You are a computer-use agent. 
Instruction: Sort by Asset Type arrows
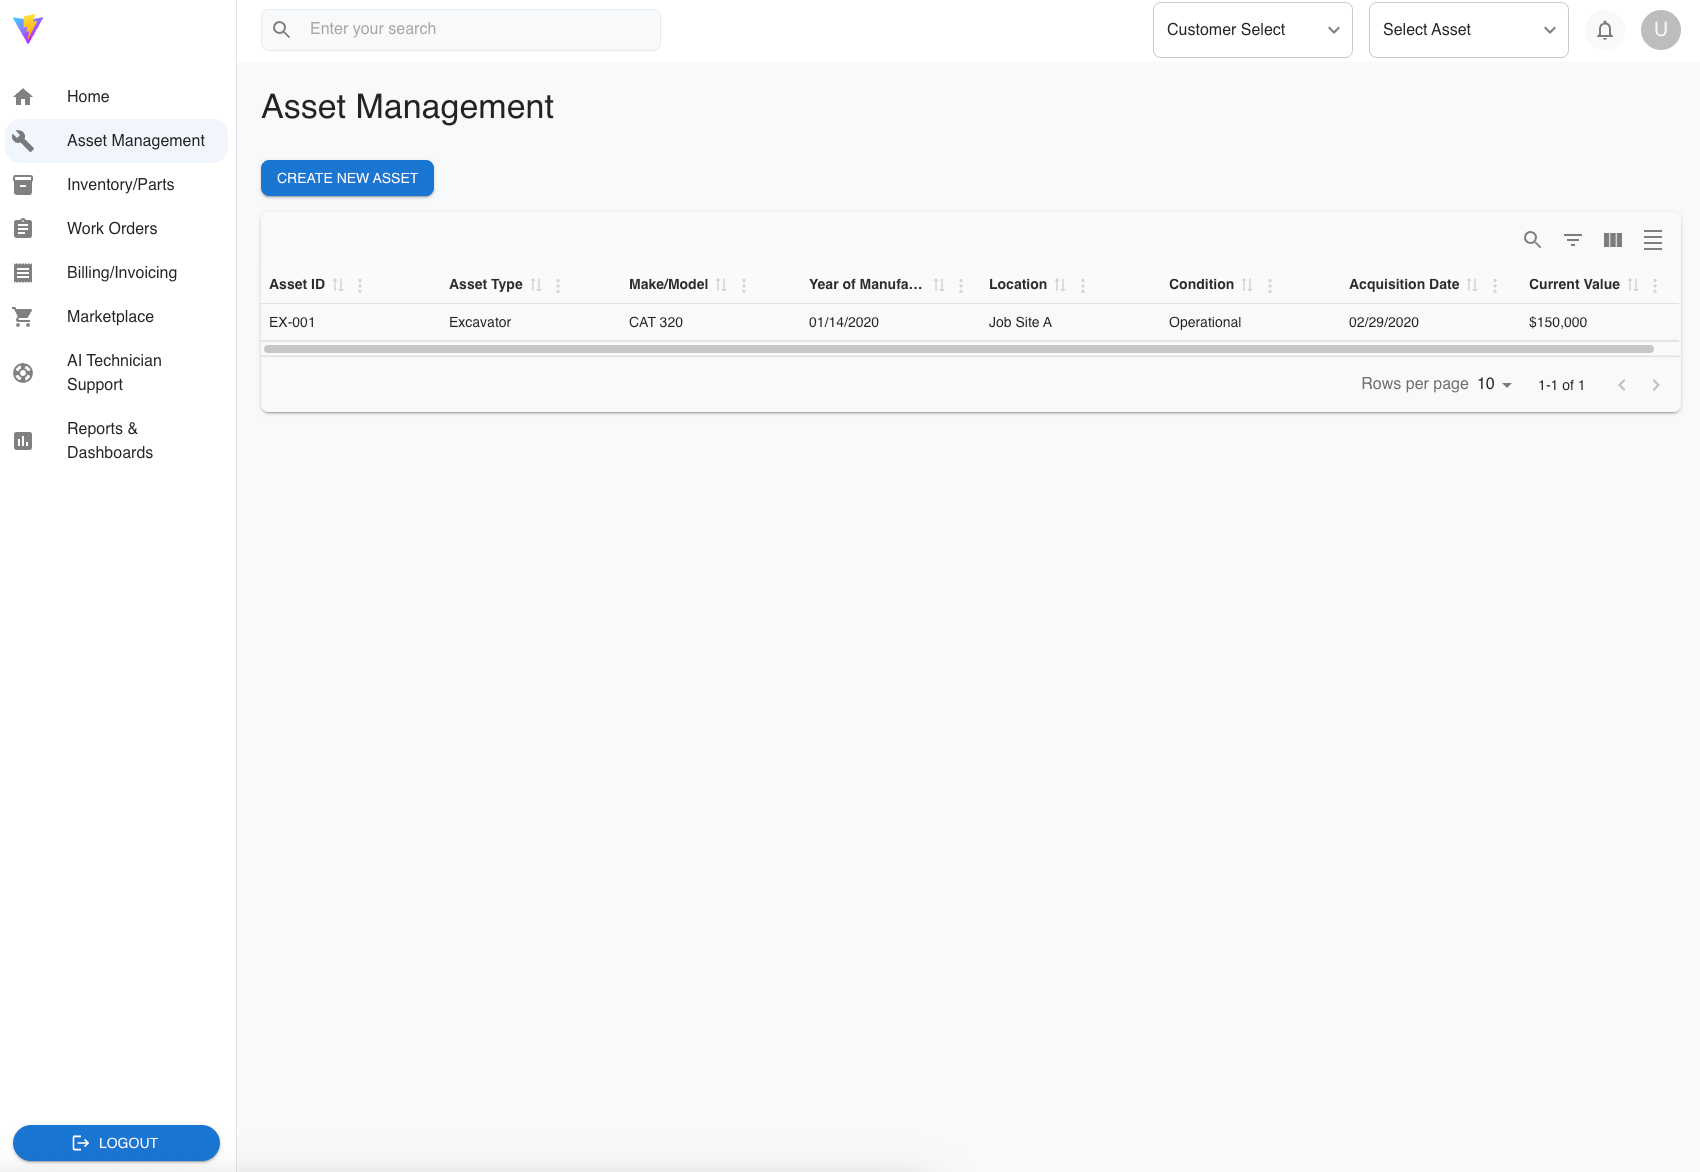click(536, 285)
